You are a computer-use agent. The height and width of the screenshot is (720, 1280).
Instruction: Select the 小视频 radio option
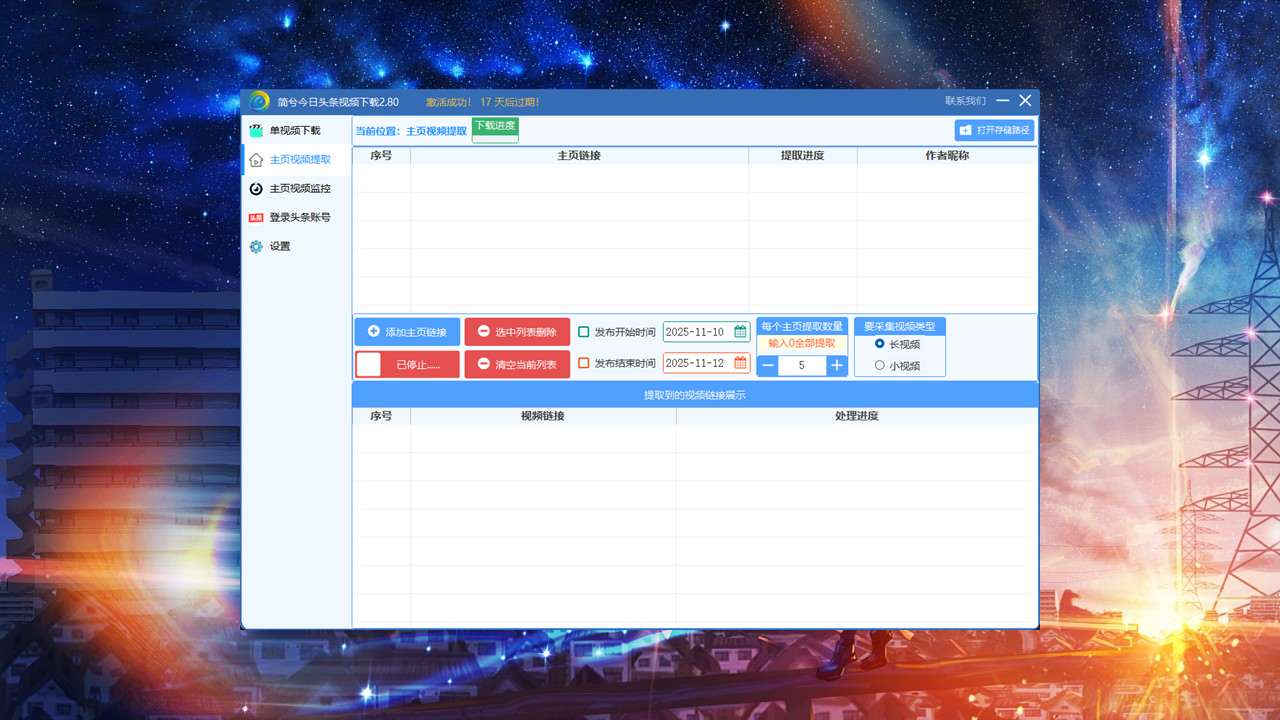tap(880, 366)
